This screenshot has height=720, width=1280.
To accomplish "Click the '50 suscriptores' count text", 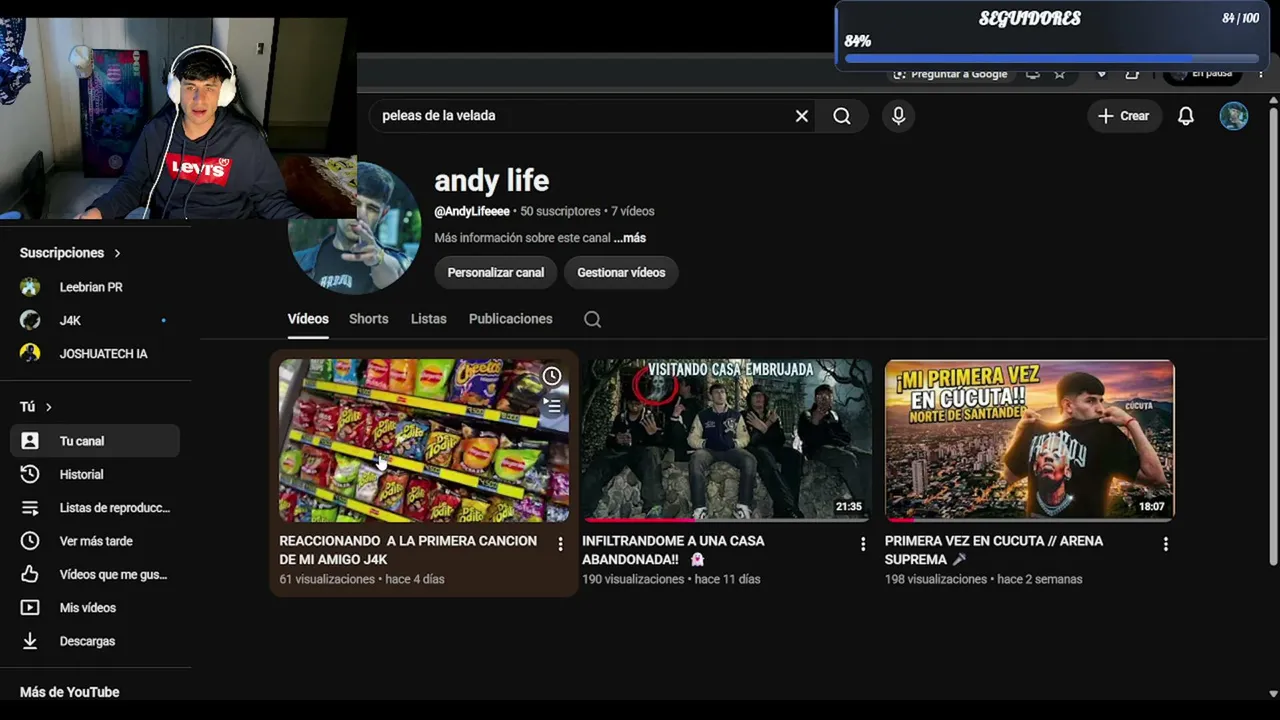I will coord(560,212).
